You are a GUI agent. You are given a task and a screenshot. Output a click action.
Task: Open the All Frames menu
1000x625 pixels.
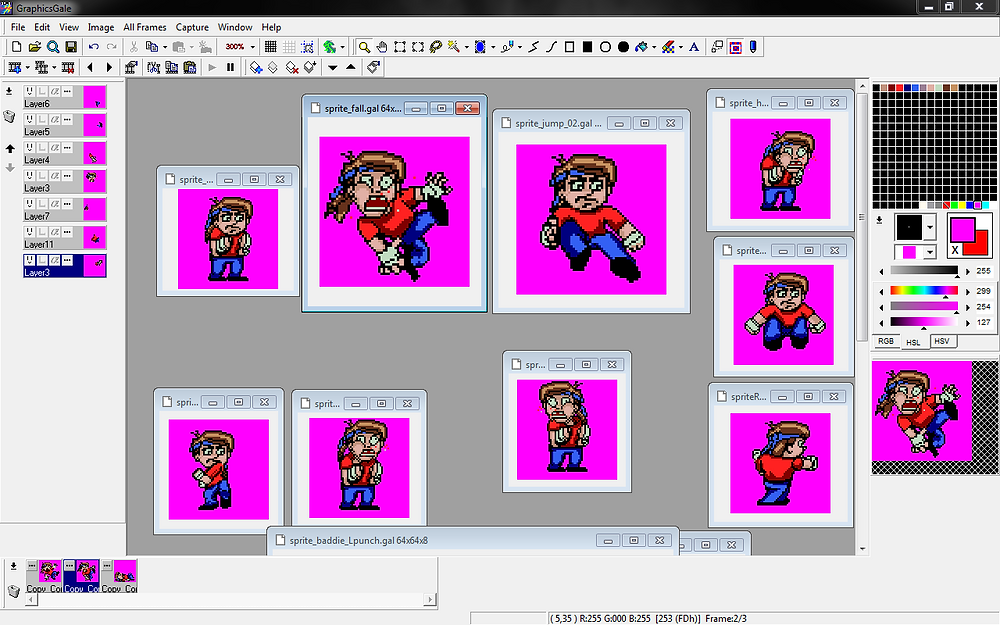[145, 27]
